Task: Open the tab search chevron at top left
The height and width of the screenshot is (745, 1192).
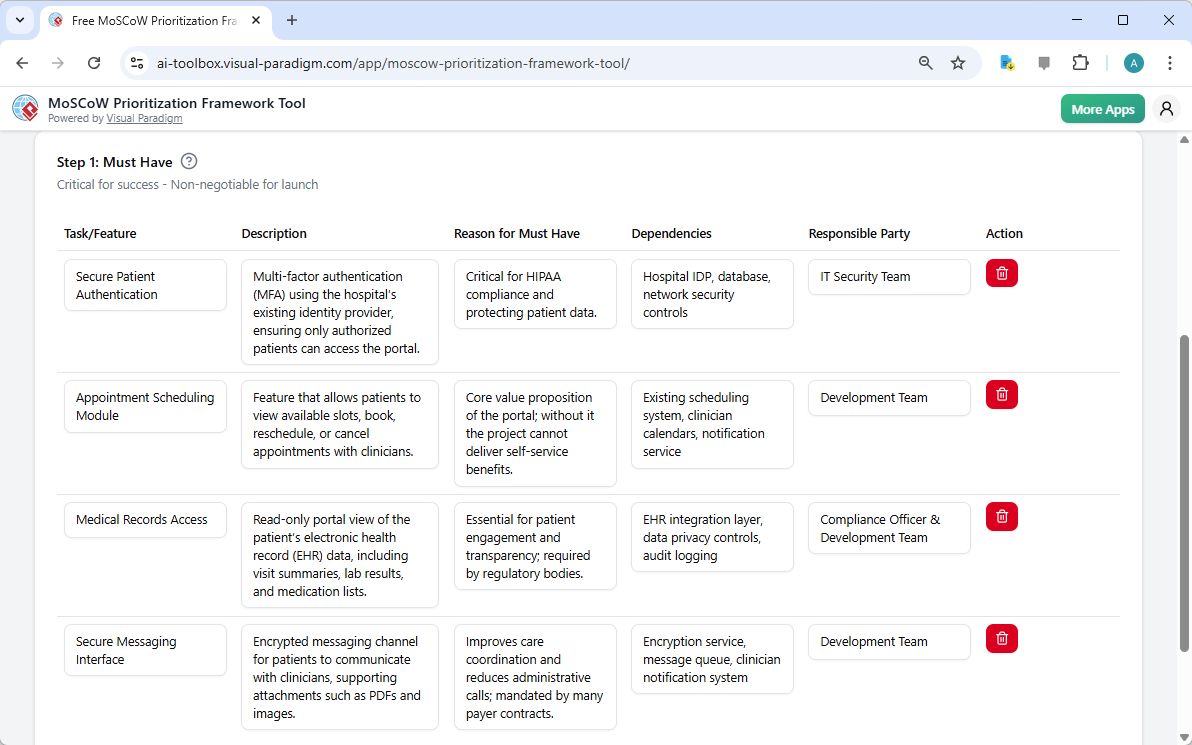Action: tap(20, 20)
